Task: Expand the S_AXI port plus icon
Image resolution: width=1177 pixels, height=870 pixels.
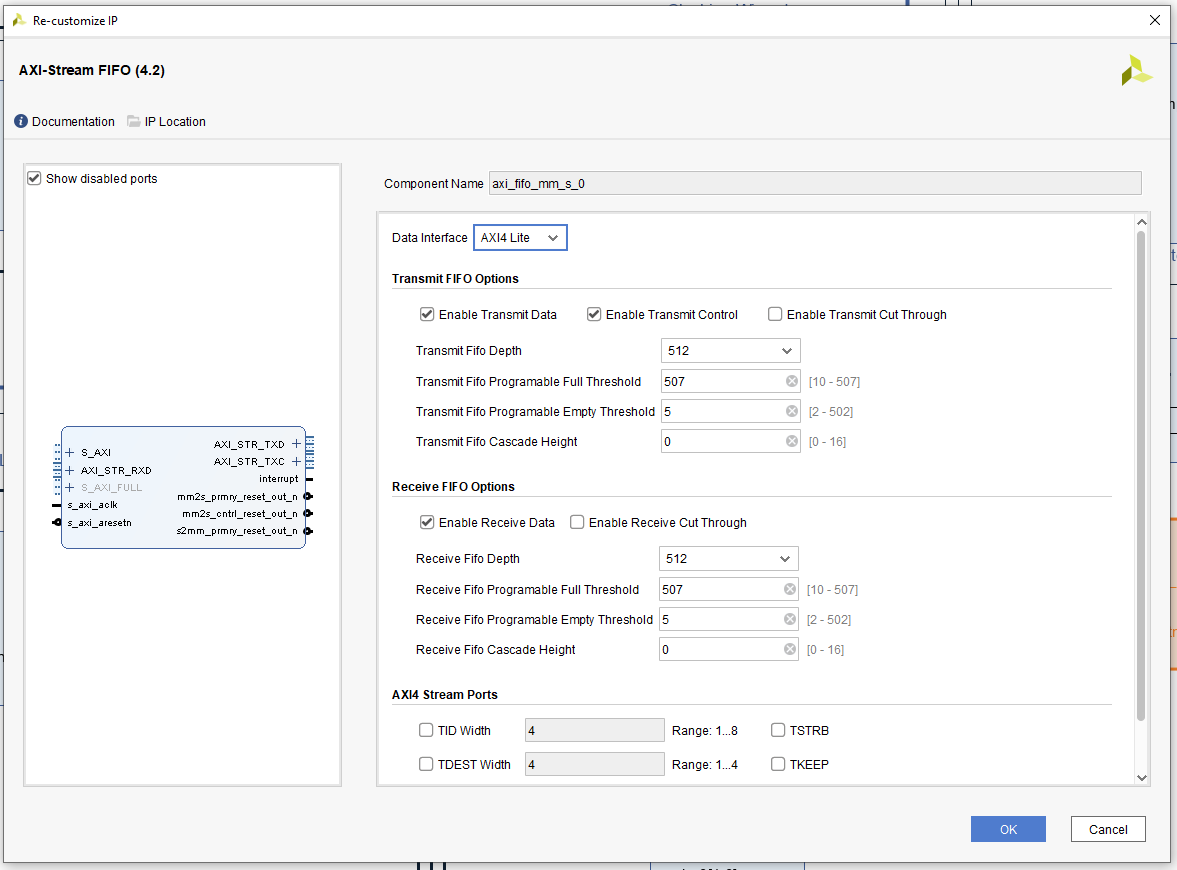Action: coord(70,452)
